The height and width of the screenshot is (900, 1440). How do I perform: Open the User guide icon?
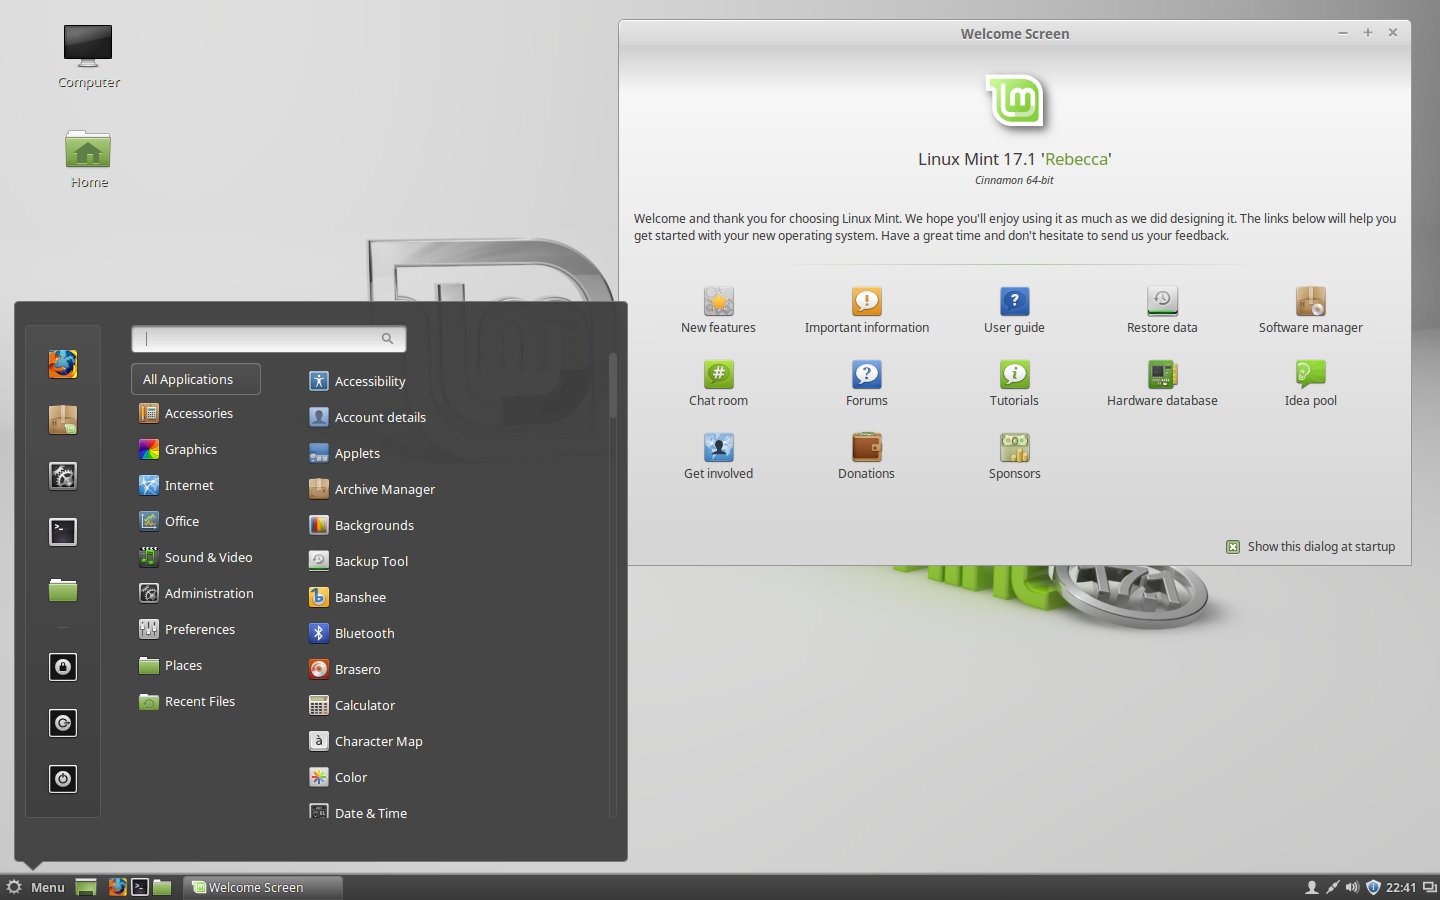[1014, 301]
